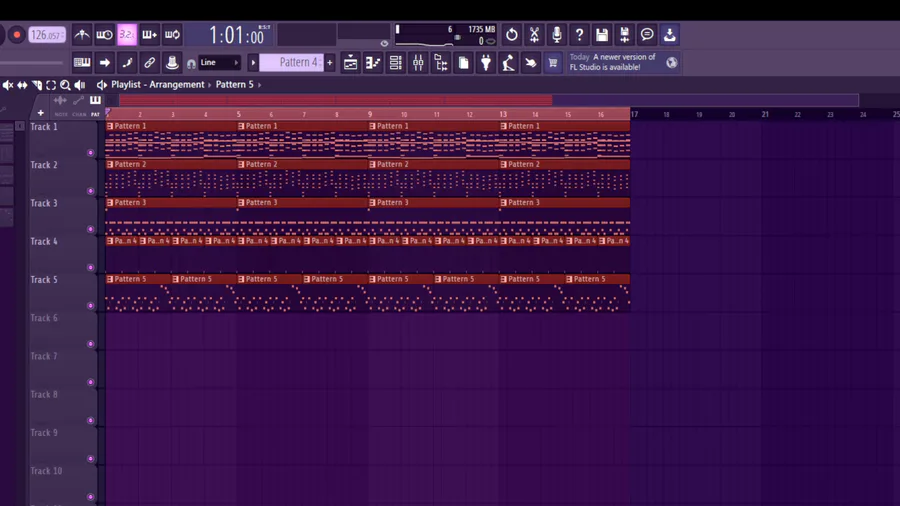Screen dimensions: 900x506
Task: Toggle auto-scroll arrow icon
Action: (x=104, y=63)
